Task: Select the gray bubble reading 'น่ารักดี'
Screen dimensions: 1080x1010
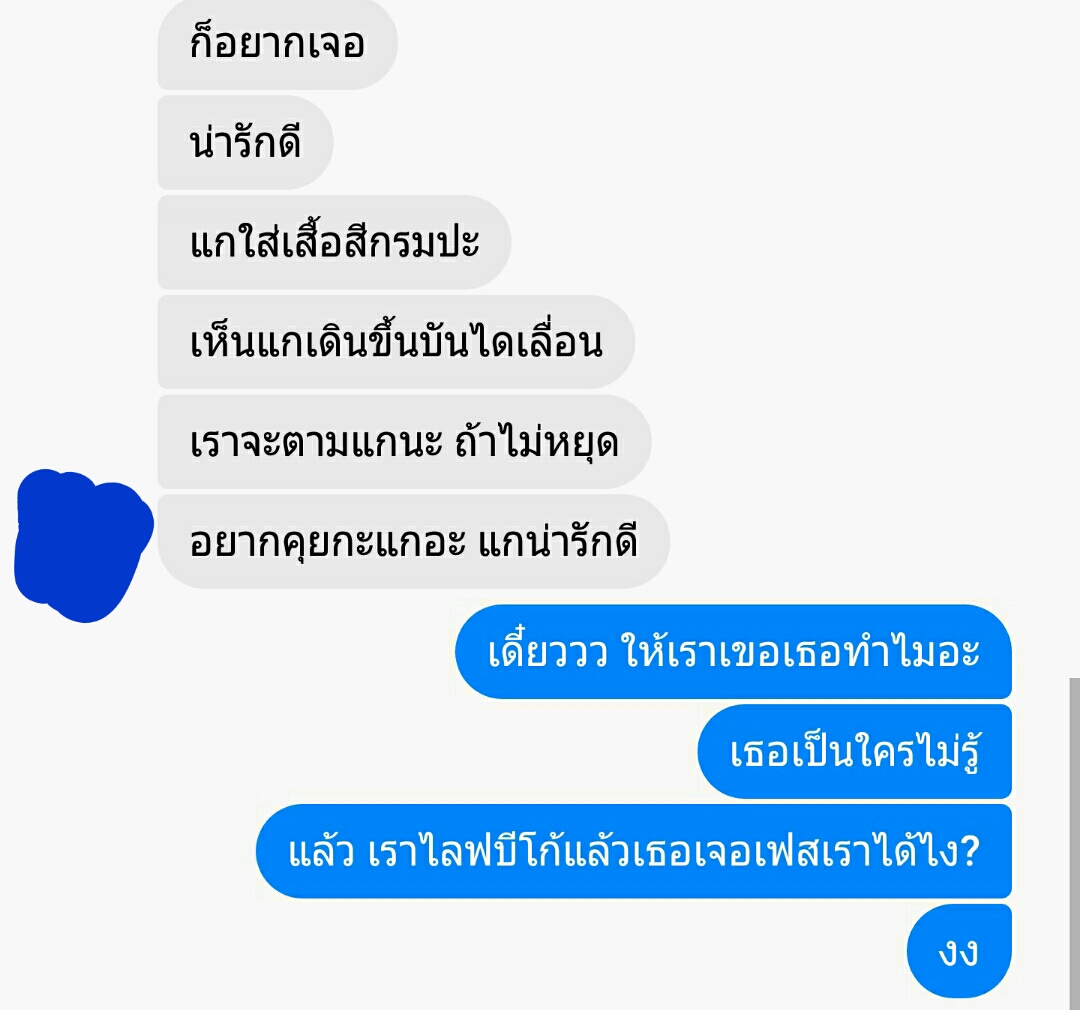Action: tap(245, 143)
